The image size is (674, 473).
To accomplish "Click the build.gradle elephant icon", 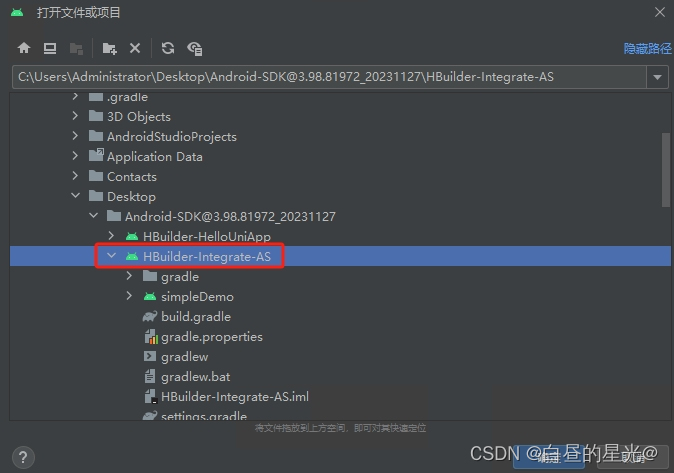I will [150, 317].
